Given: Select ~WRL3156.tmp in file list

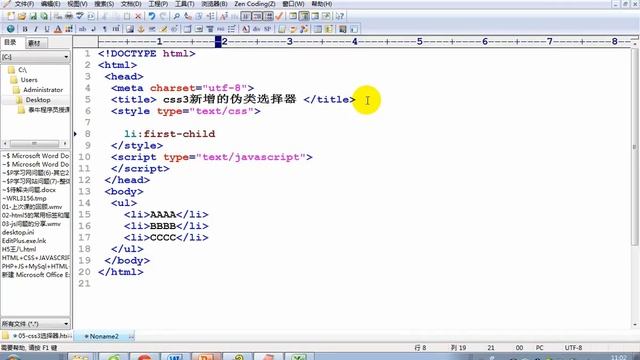Looking at the screenshot, I should pos(24,198).
